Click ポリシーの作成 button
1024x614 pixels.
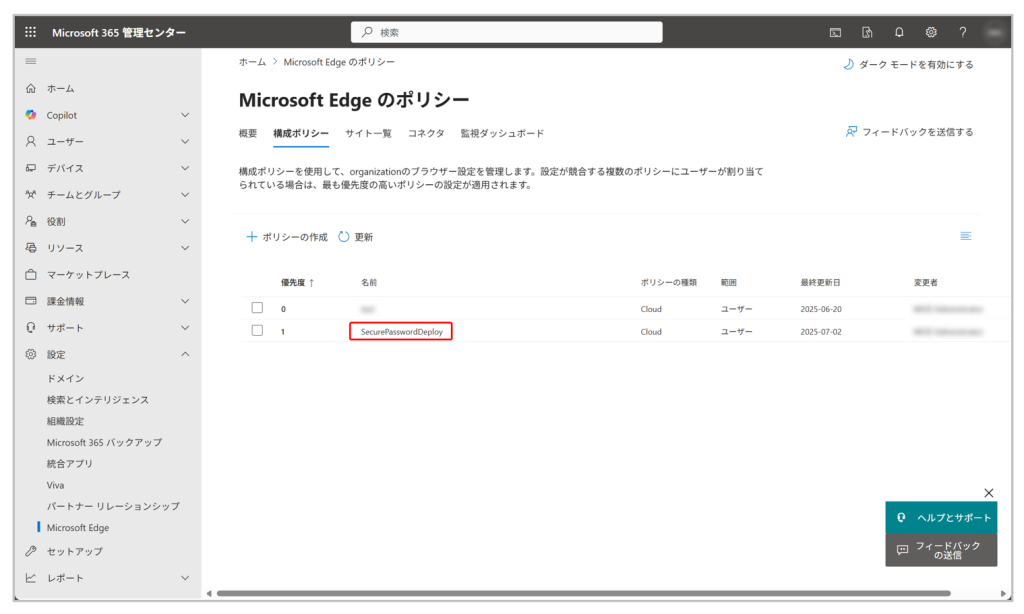click(287, 236)
